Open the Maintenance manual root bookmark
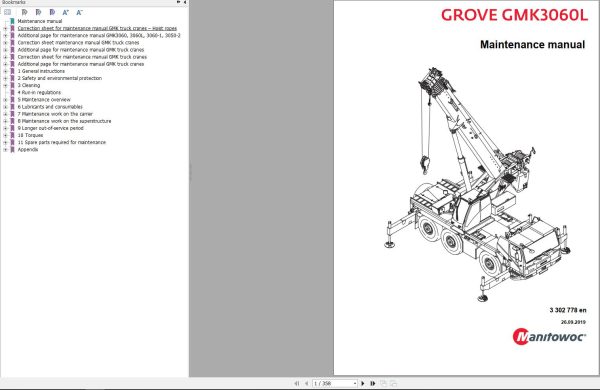 tap(40, 21)
